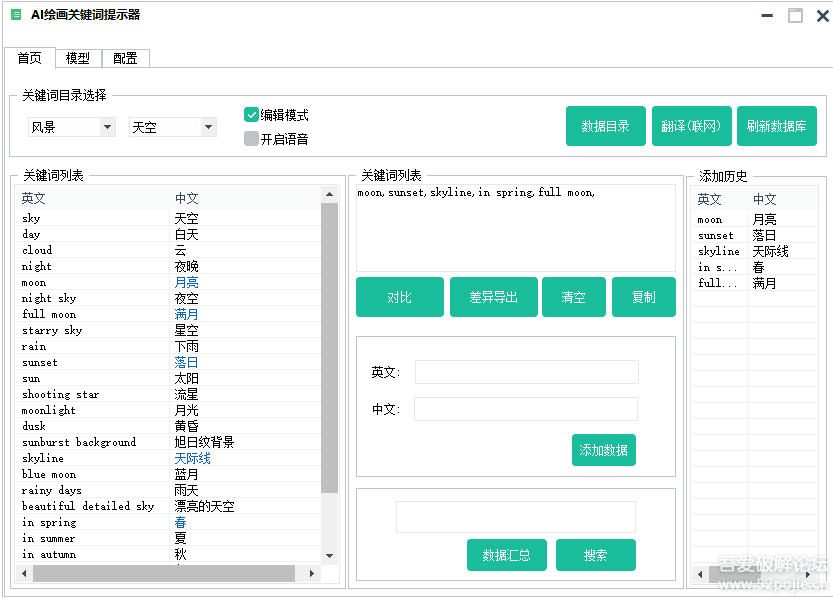
Task: Select the 'moonlight' keyword row
Action: click(169, 410)
